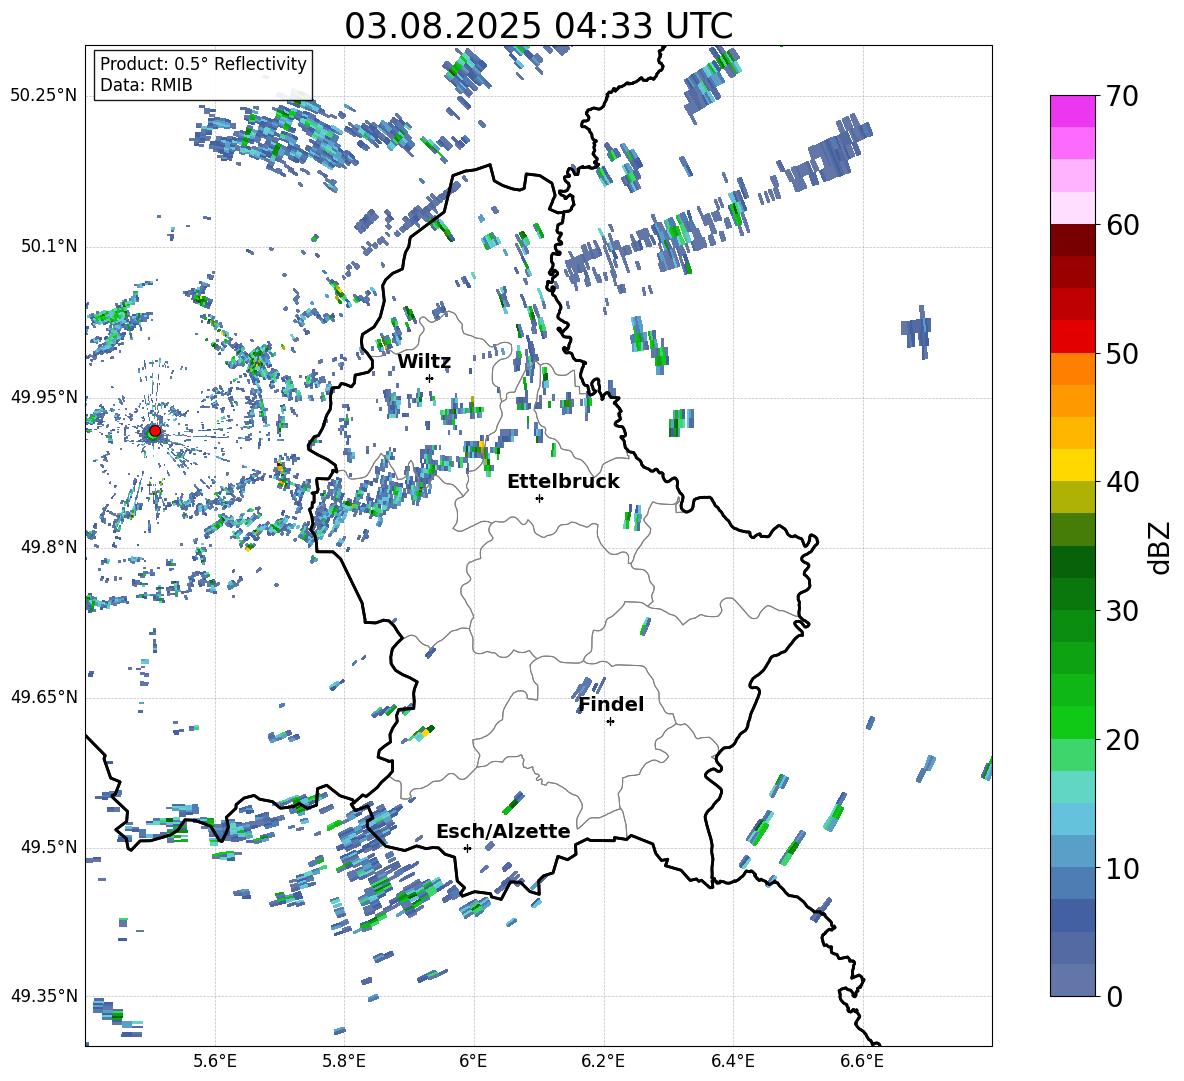Image resolution: width=1184 pixels, height=1081 pixels.
Task: Click the '50' colorbar tick label
Action: pyautogui.click(x=1123, y=353)
